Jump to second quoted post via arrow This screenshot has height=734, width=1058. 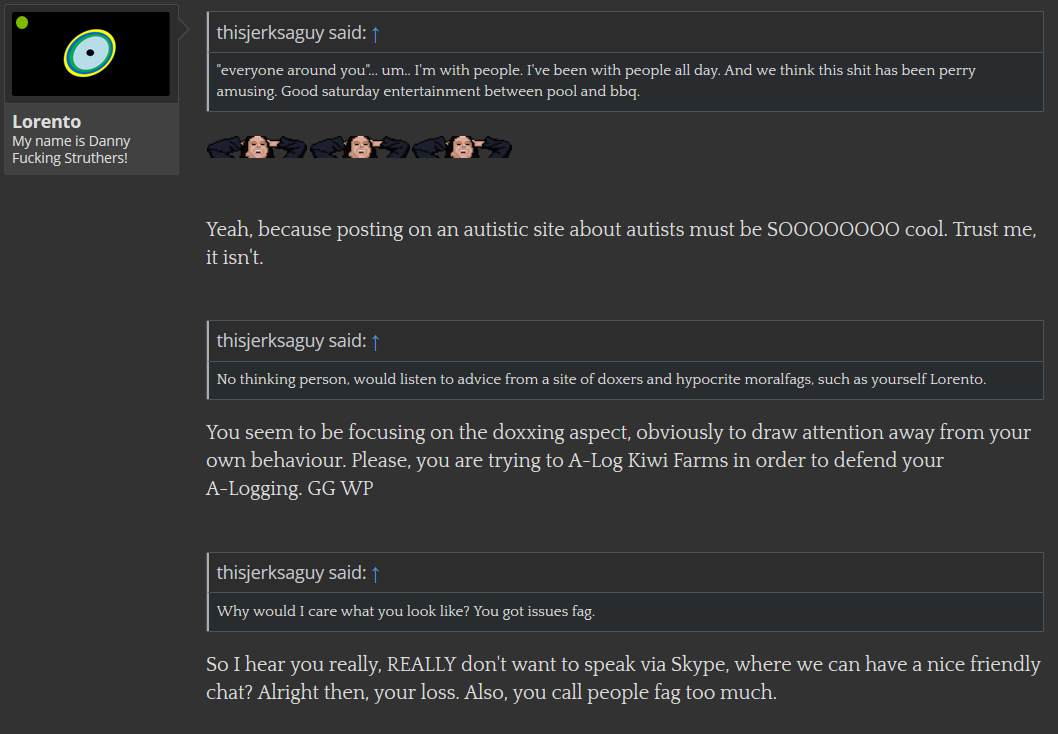pyautogui.click(x=375, y=341)
